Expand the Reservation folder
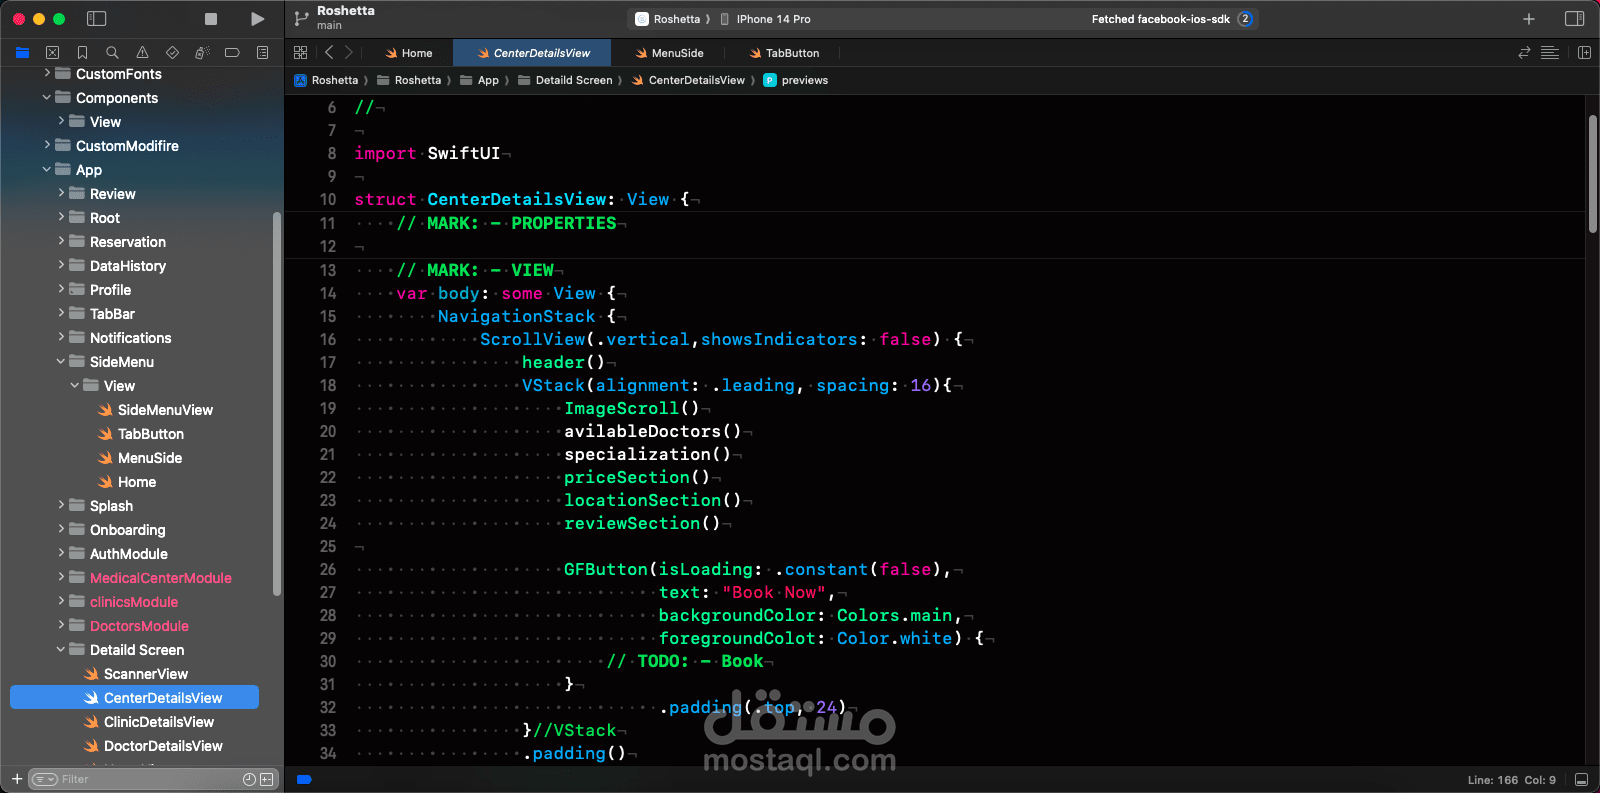This screenshot has width=1600, height=793. (61, 241)
